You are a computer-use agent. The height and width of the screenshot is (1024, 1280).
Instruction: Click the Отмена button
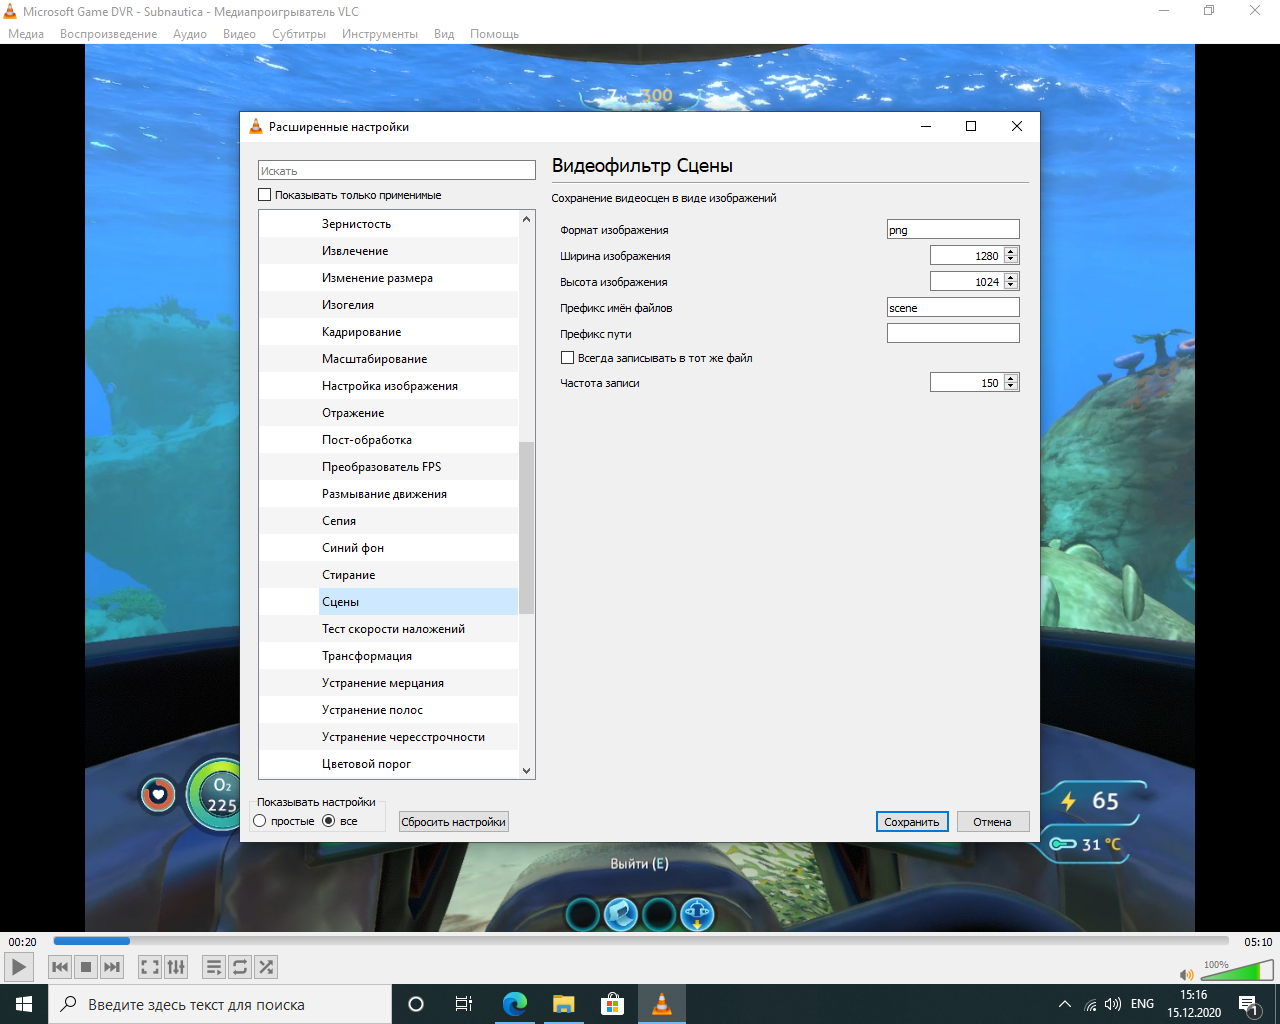993,822
